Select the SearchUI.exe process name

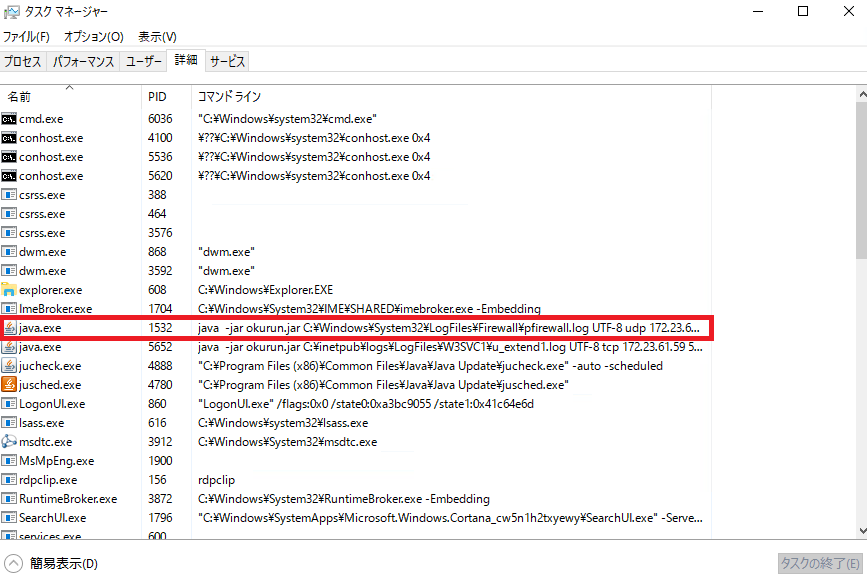[53, 518]
